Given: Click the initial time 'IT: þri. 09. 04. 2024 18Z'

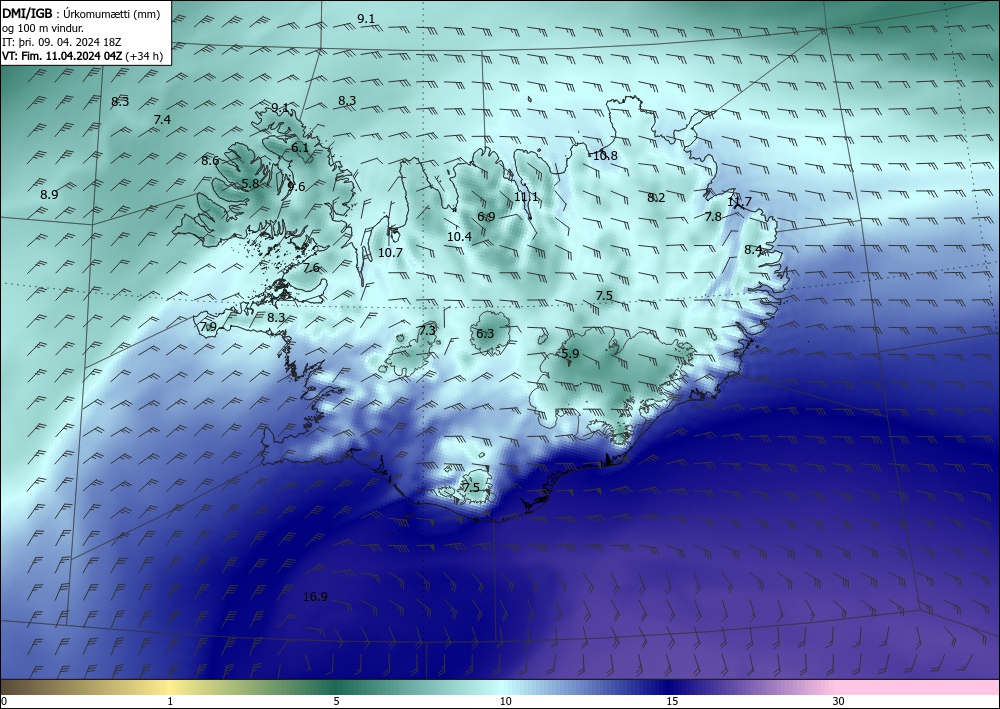Looking at the screenshot, I should pos(62,42).
